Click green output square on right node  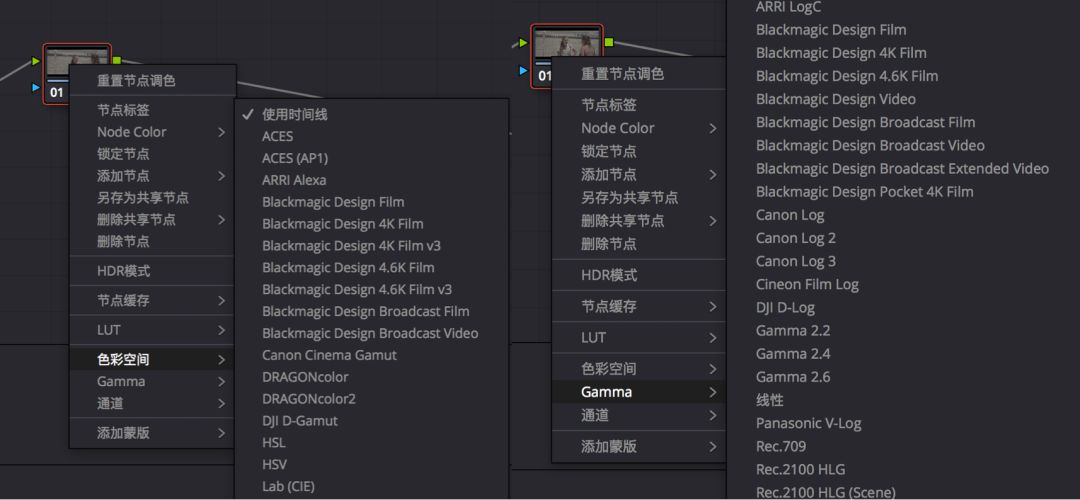pos(609,43)
